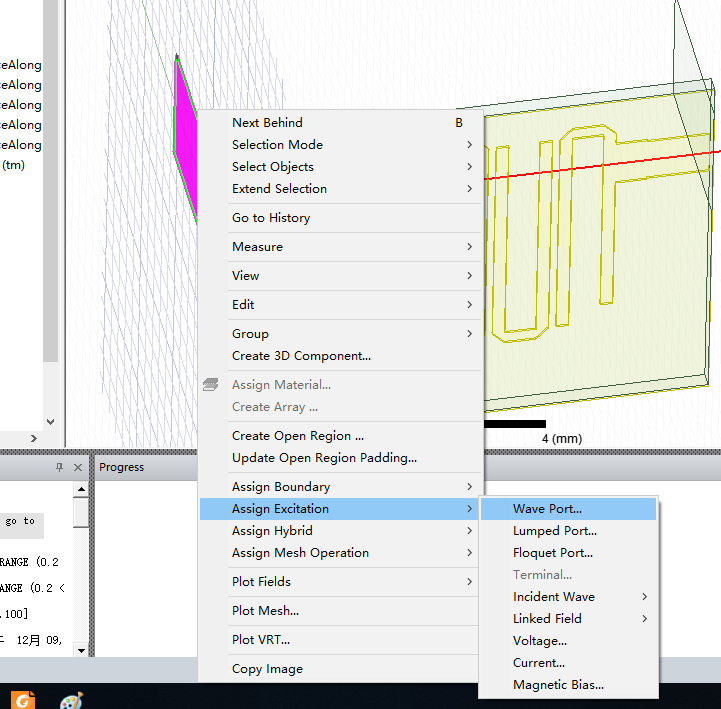Viewport: 721px width, 709px height.
Task: Expand the Selection Mode submenu
Action: (x=341, y=145)
